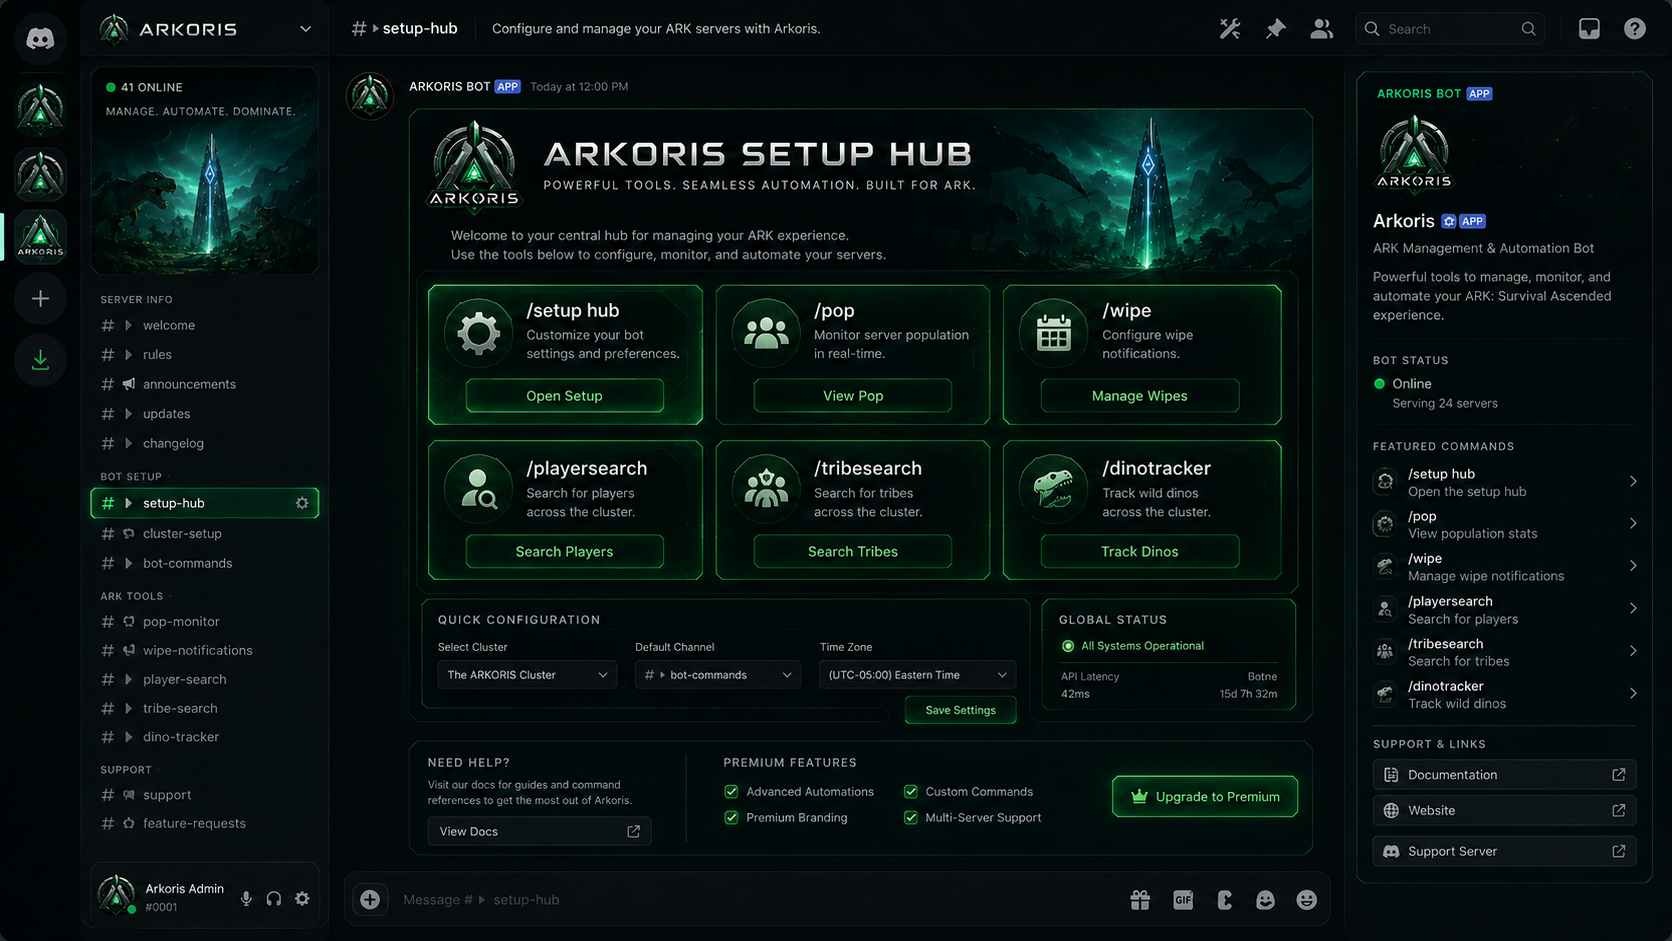Expand /setup hub featured command chevron
This screenshot has height=941, width=1672.
(1633, 482)
